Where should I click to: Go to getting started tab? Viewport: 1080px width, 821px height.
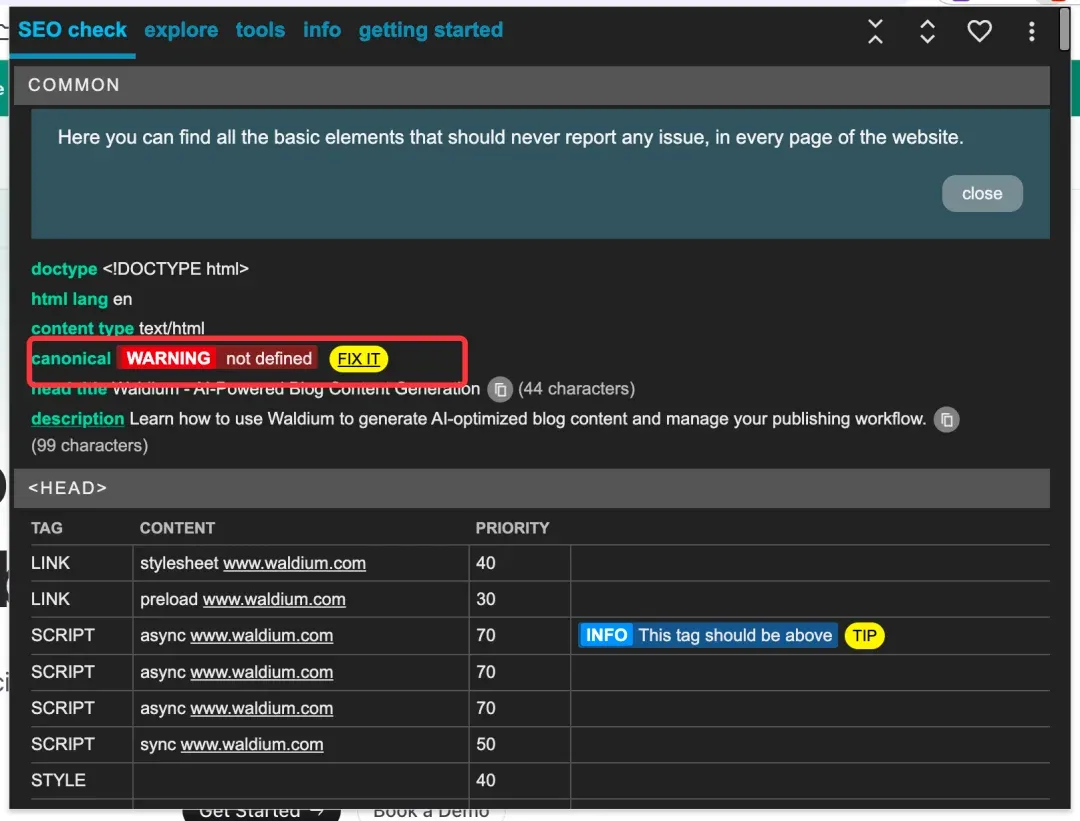pyautogui.click(x=430, y=30)
